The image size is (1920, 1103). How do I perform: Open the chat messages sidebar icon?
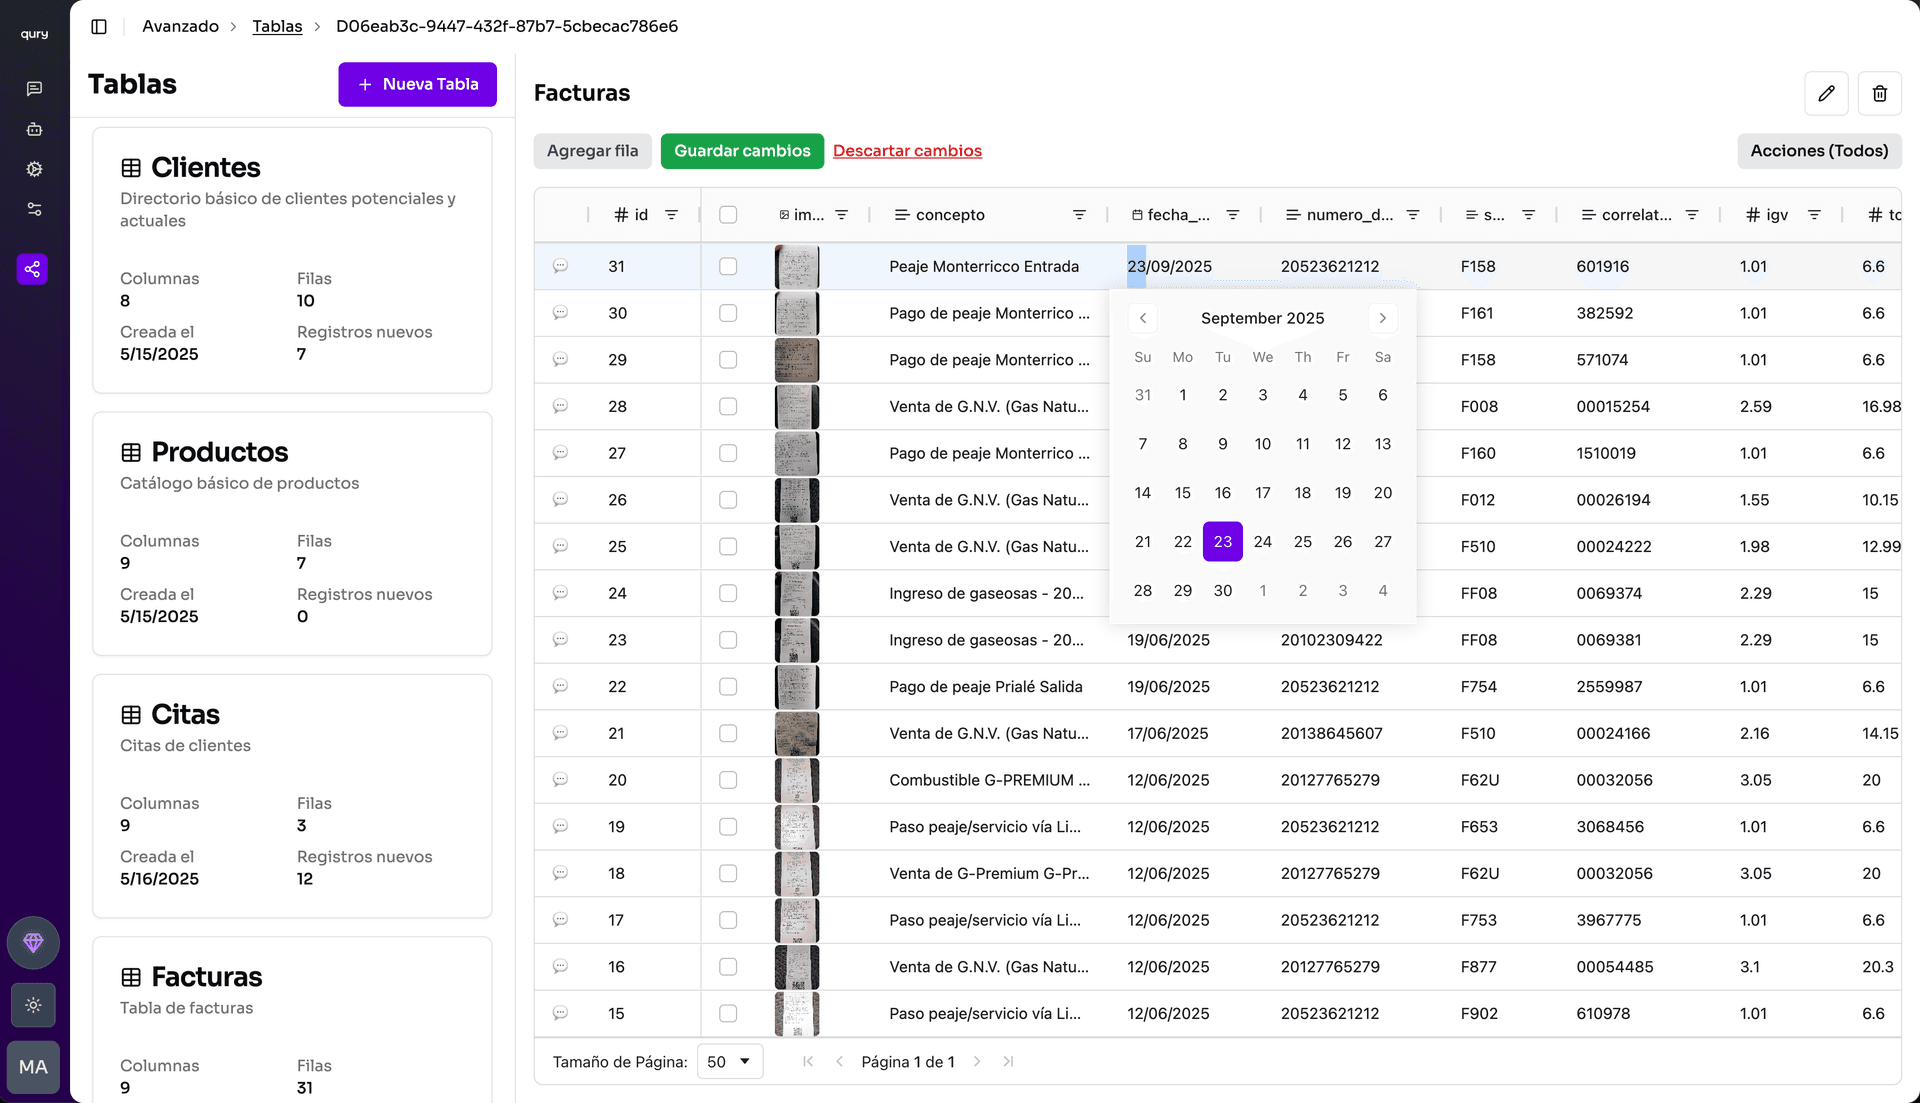[34, 89]
